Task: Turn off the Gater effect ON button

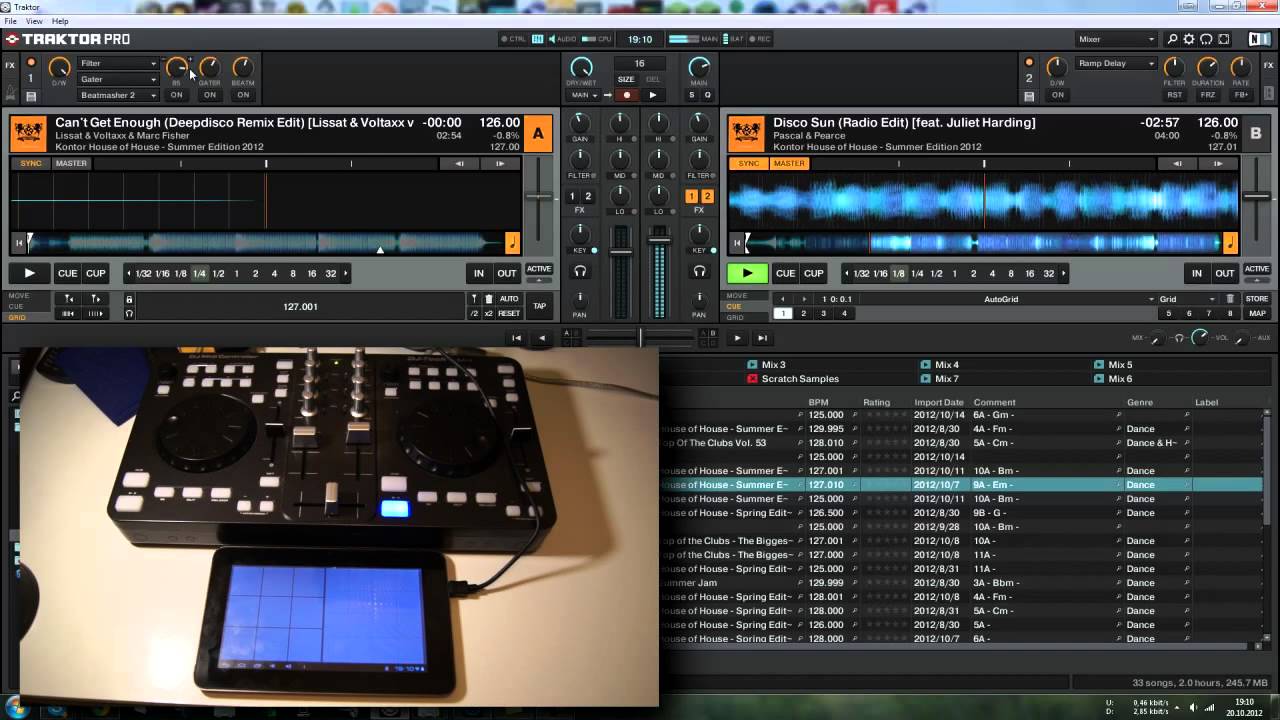Action: [x=209, y=95]
